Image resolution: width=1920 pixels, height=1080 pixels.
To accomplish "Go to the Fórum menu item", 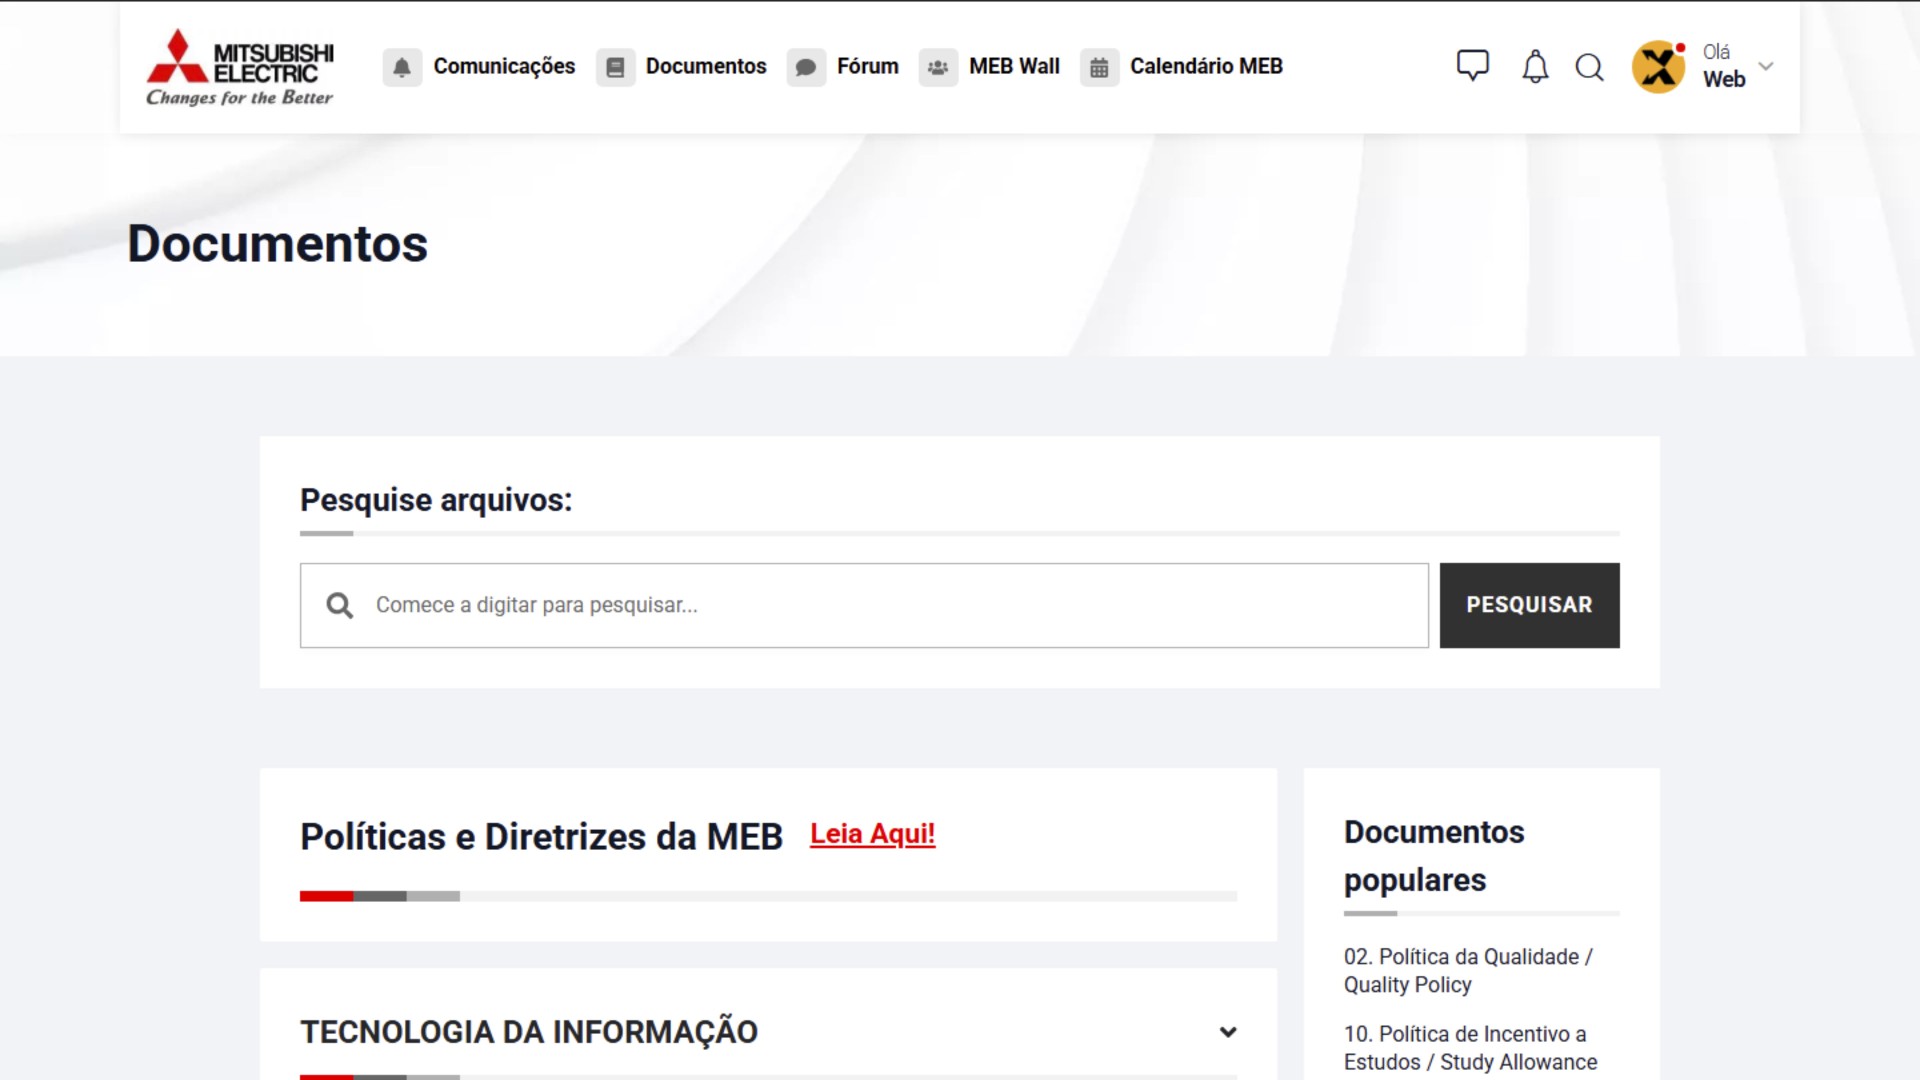I will pyautogui.click(x=867, y=67).
